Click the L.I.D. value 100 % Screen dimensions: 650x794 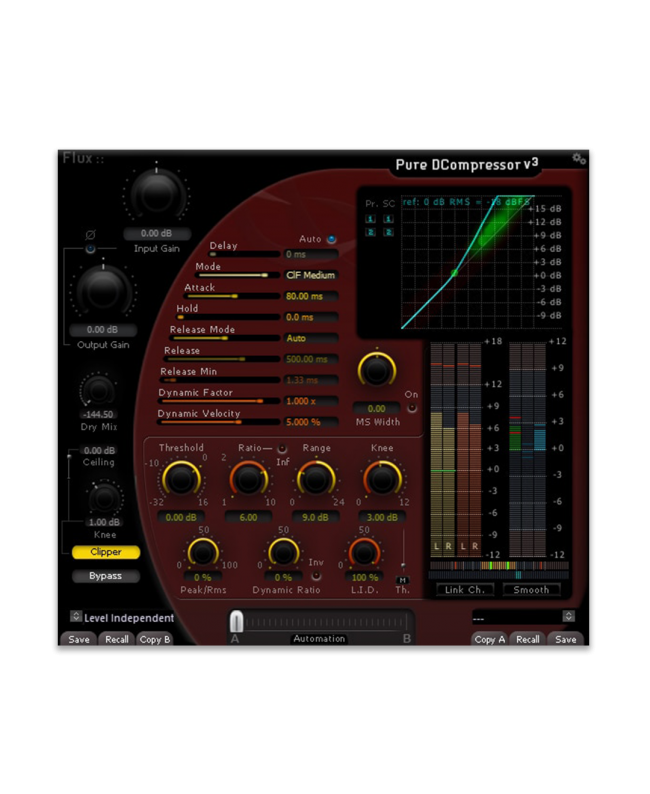[364, 577]
